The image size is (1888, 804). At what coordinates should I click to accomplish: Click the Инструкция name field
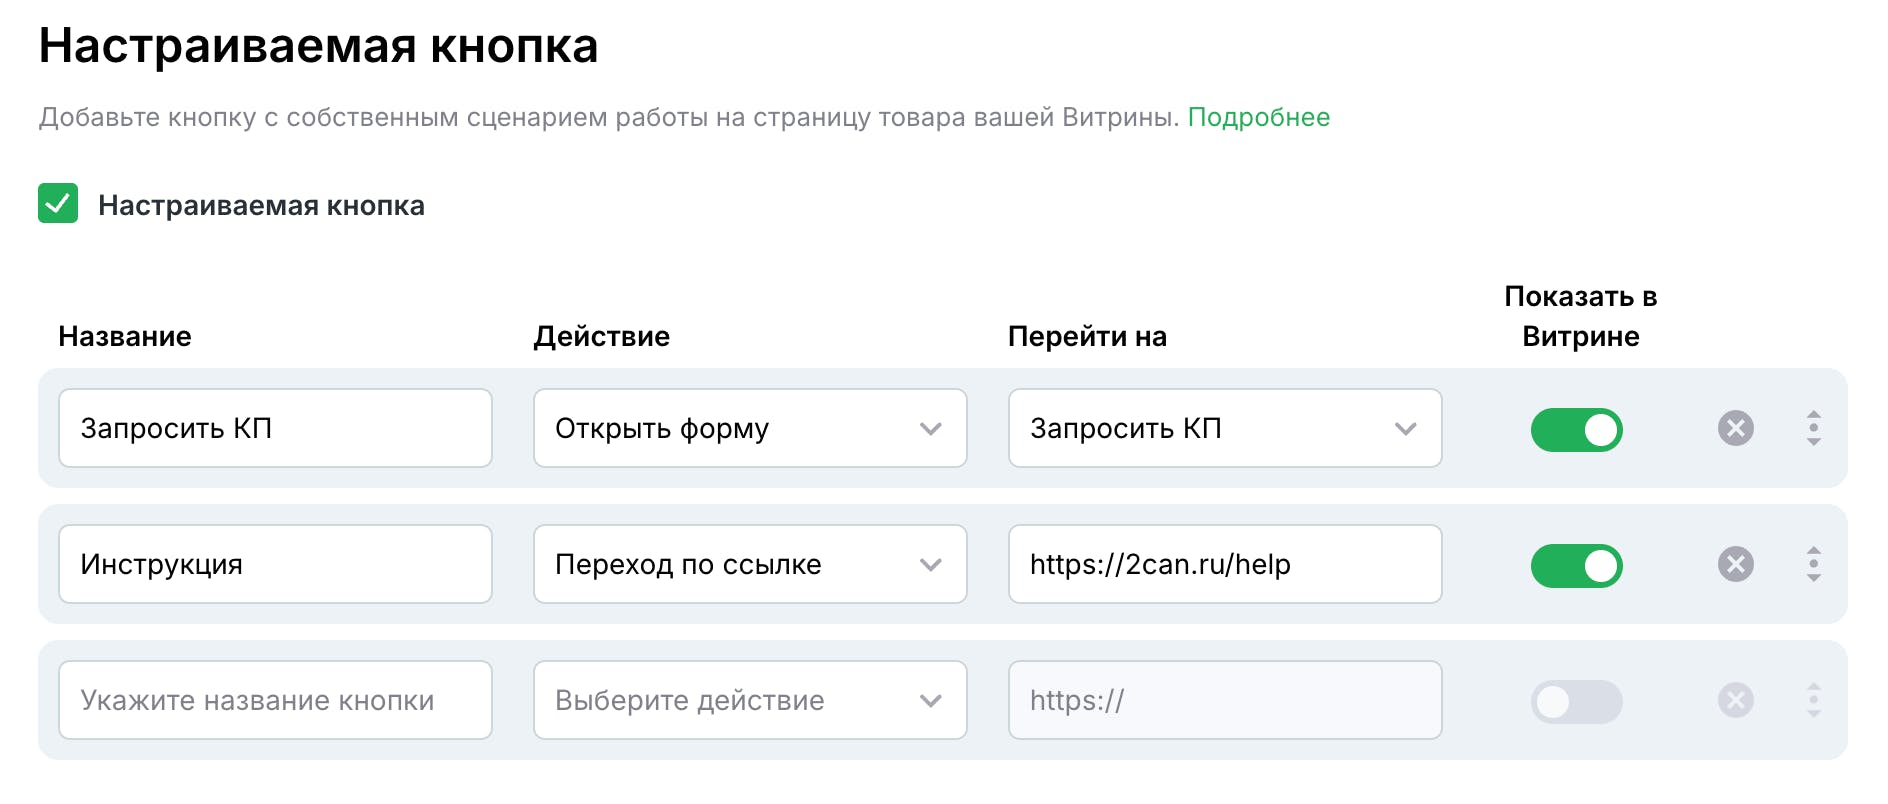tap(275, 564)
